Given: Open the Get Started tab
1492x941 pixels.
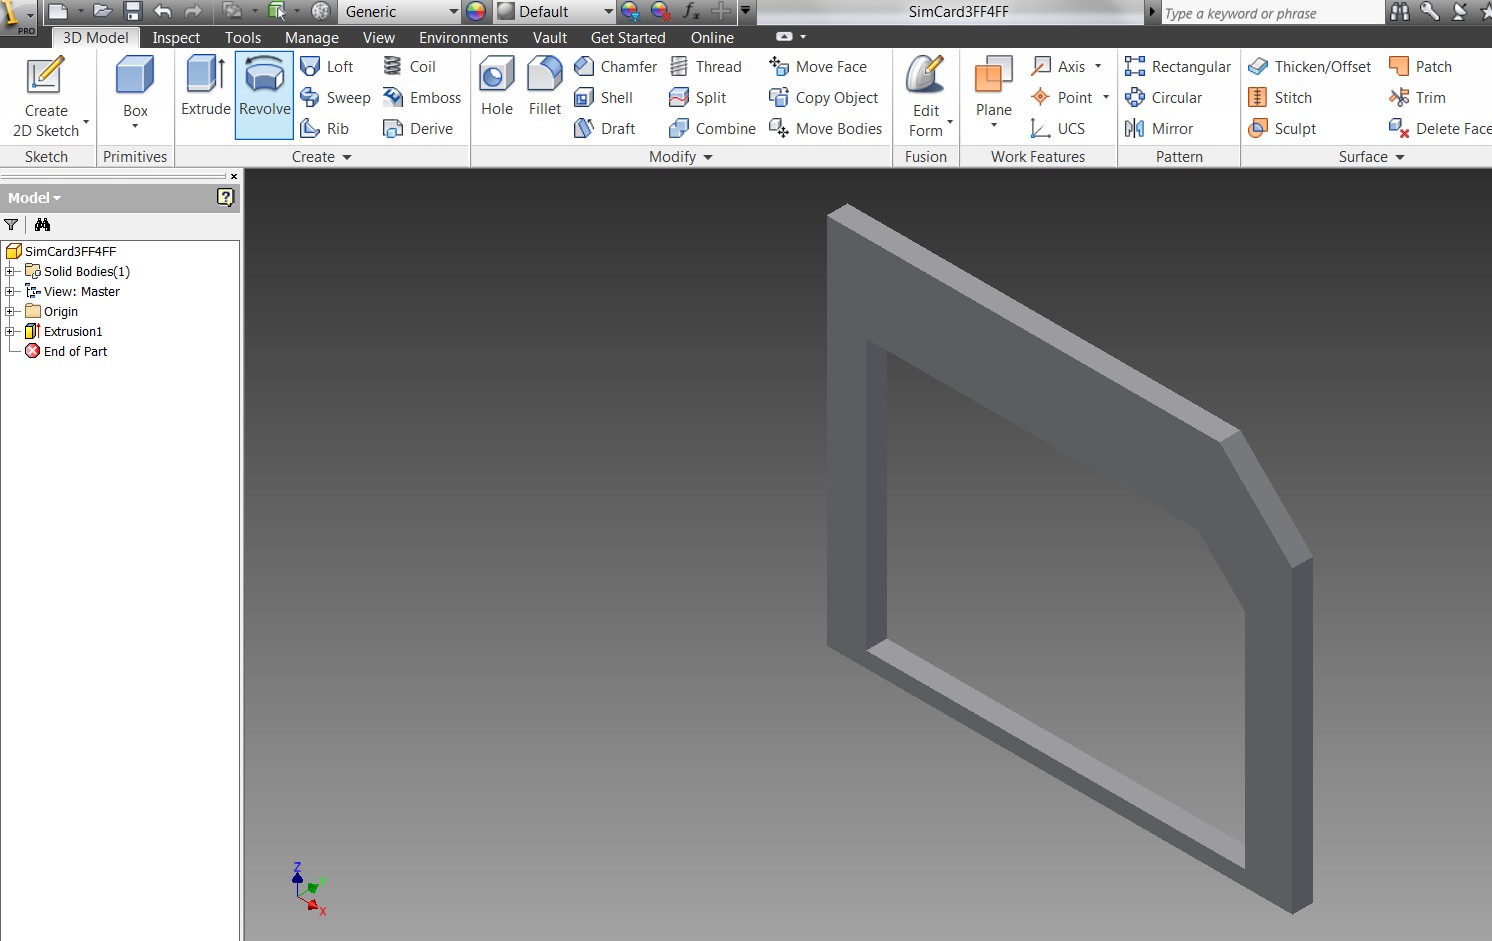Looking at the screenshot, I should point(628,38).
